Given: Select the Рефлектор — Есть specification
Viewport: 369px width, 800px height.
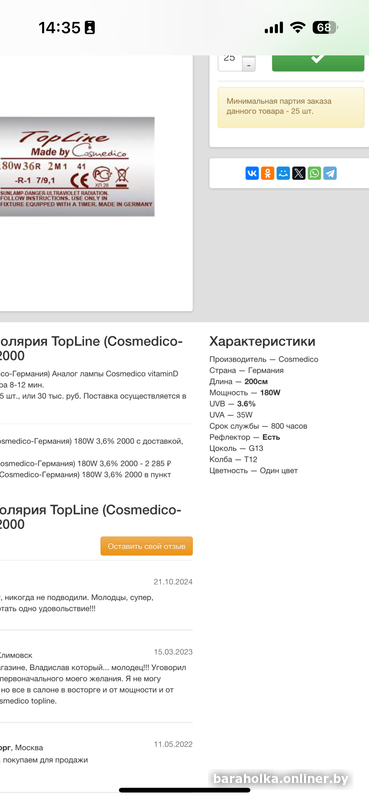Looking at the screenshot, I should coord(245,437).
